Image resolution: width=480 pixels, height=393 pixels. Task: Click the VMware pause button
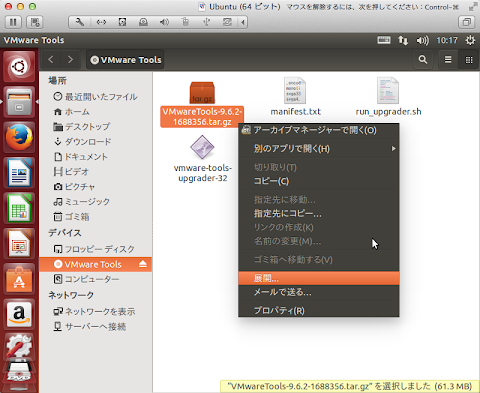coord(13,22)
